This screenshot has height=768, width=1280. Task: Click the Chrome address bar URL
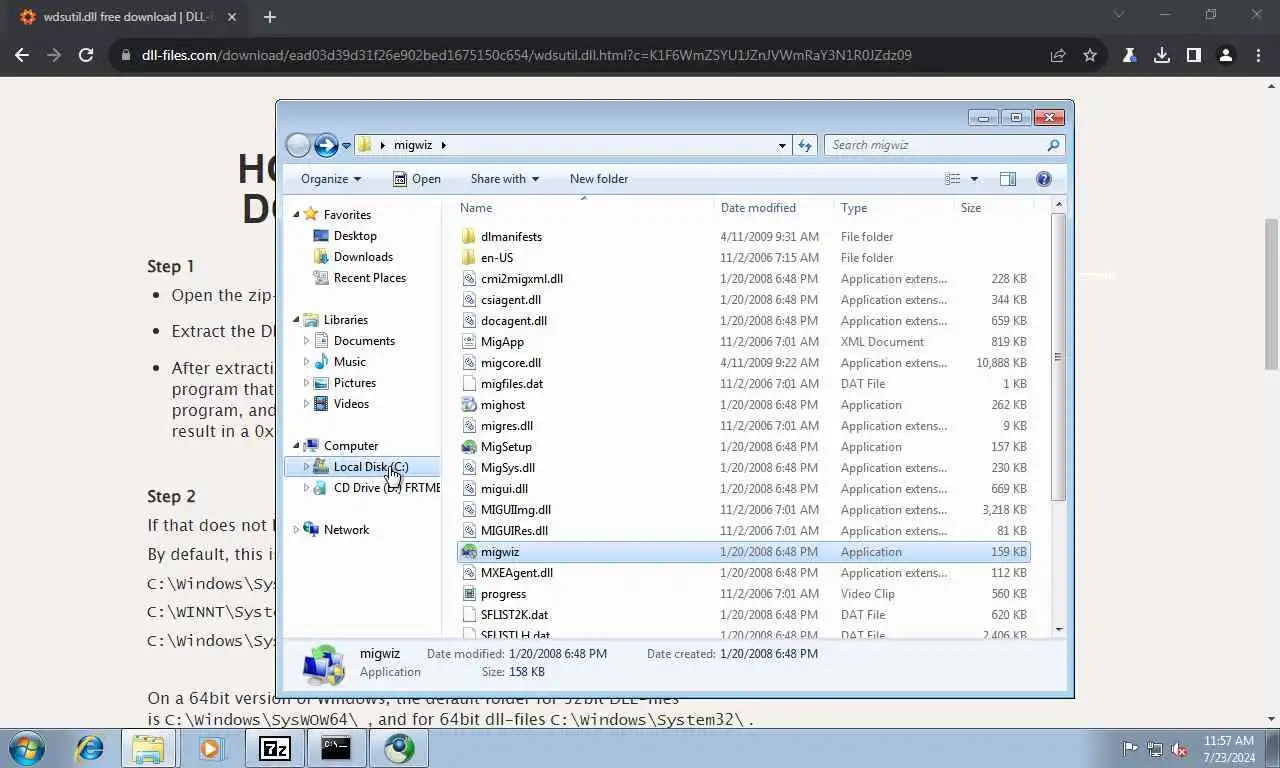[527, 55]
